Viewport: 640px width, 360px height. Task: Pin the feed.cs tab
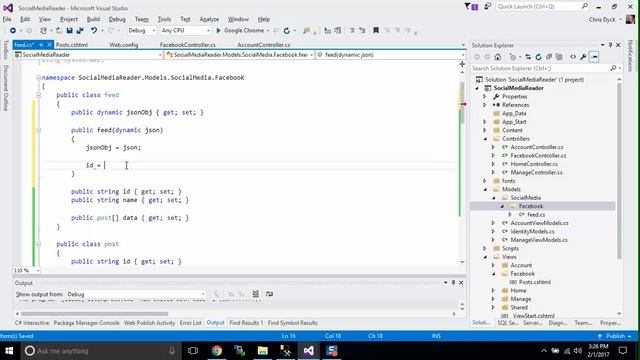(41, 44)
